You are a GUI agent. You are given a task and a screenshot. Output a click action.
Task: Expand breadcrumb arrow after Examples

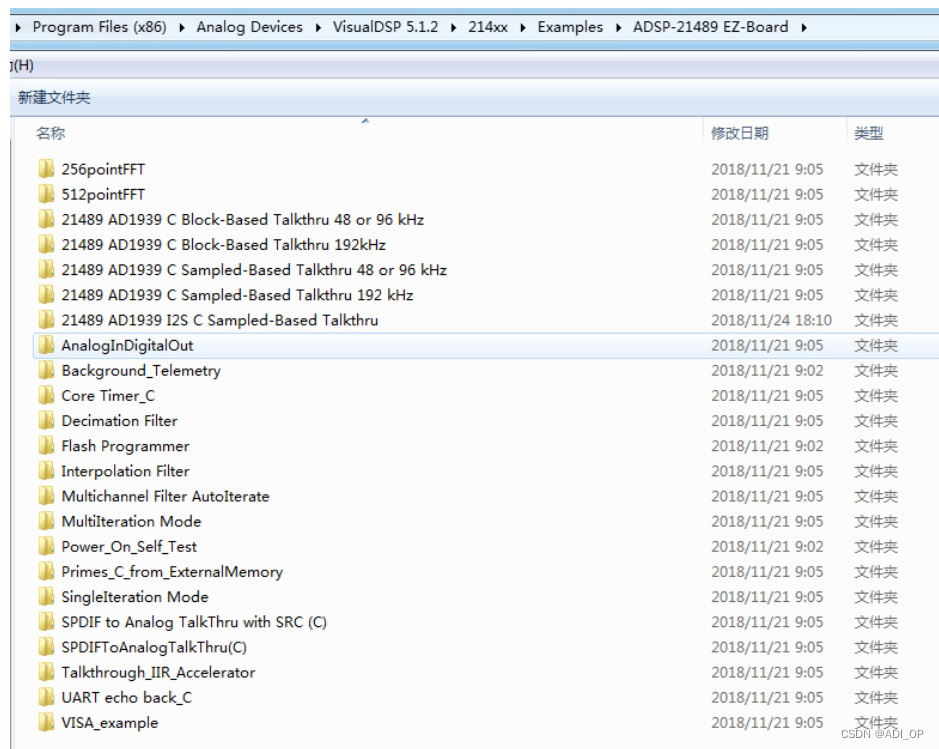(618, 28)
